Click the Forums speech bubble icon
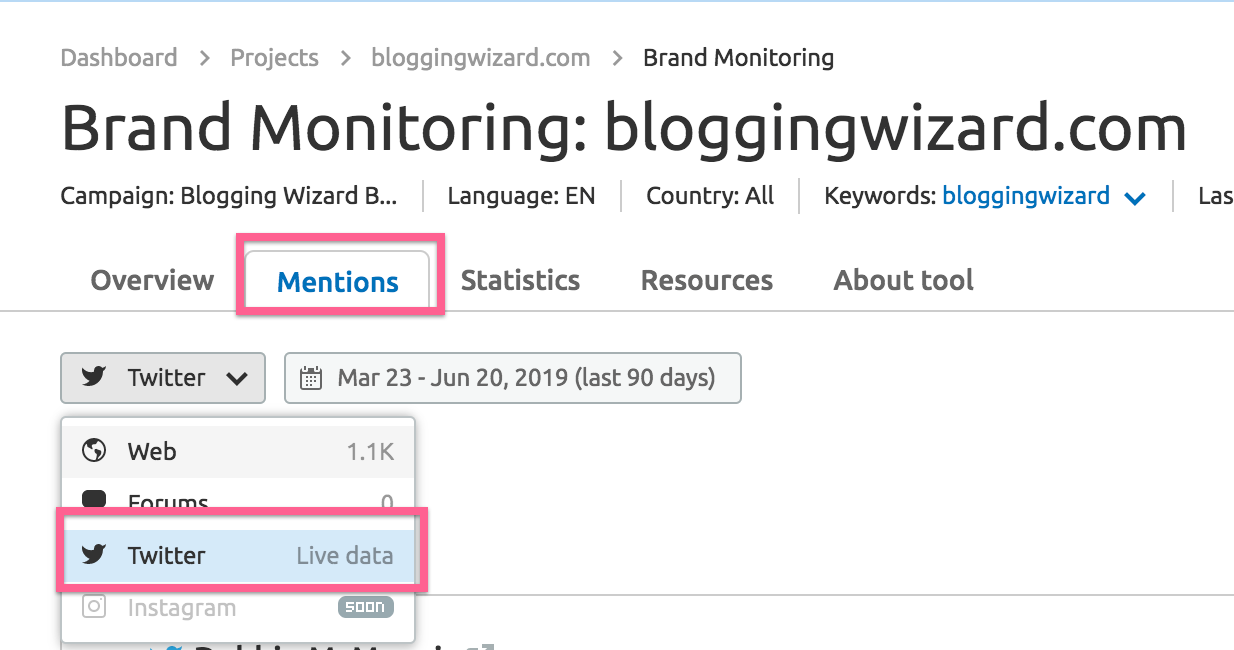 coord(94,500)
